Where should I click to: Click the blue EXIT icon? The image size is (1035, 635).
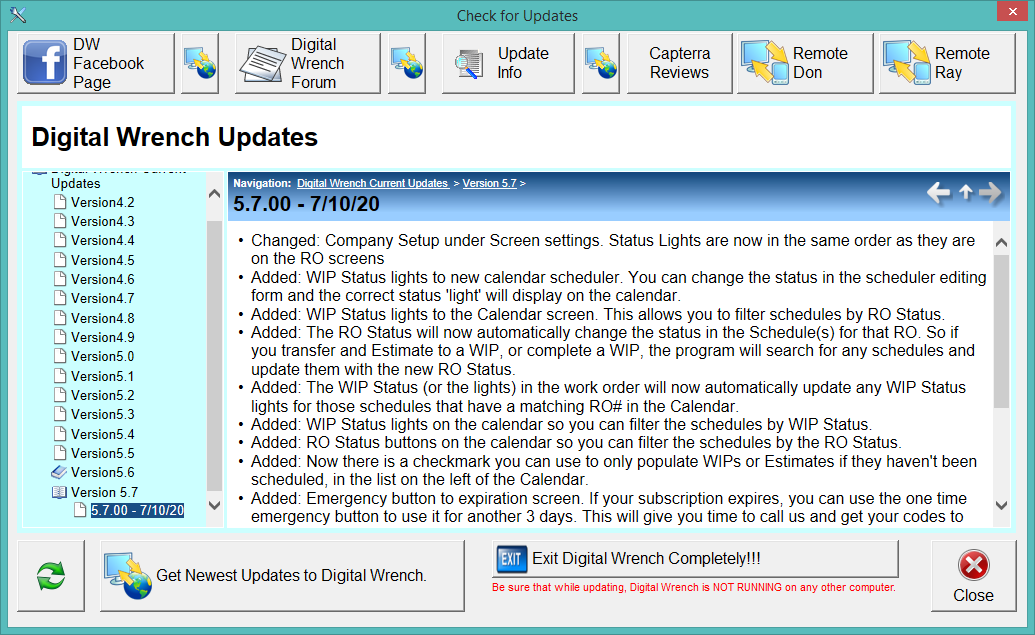coord(511,558)
